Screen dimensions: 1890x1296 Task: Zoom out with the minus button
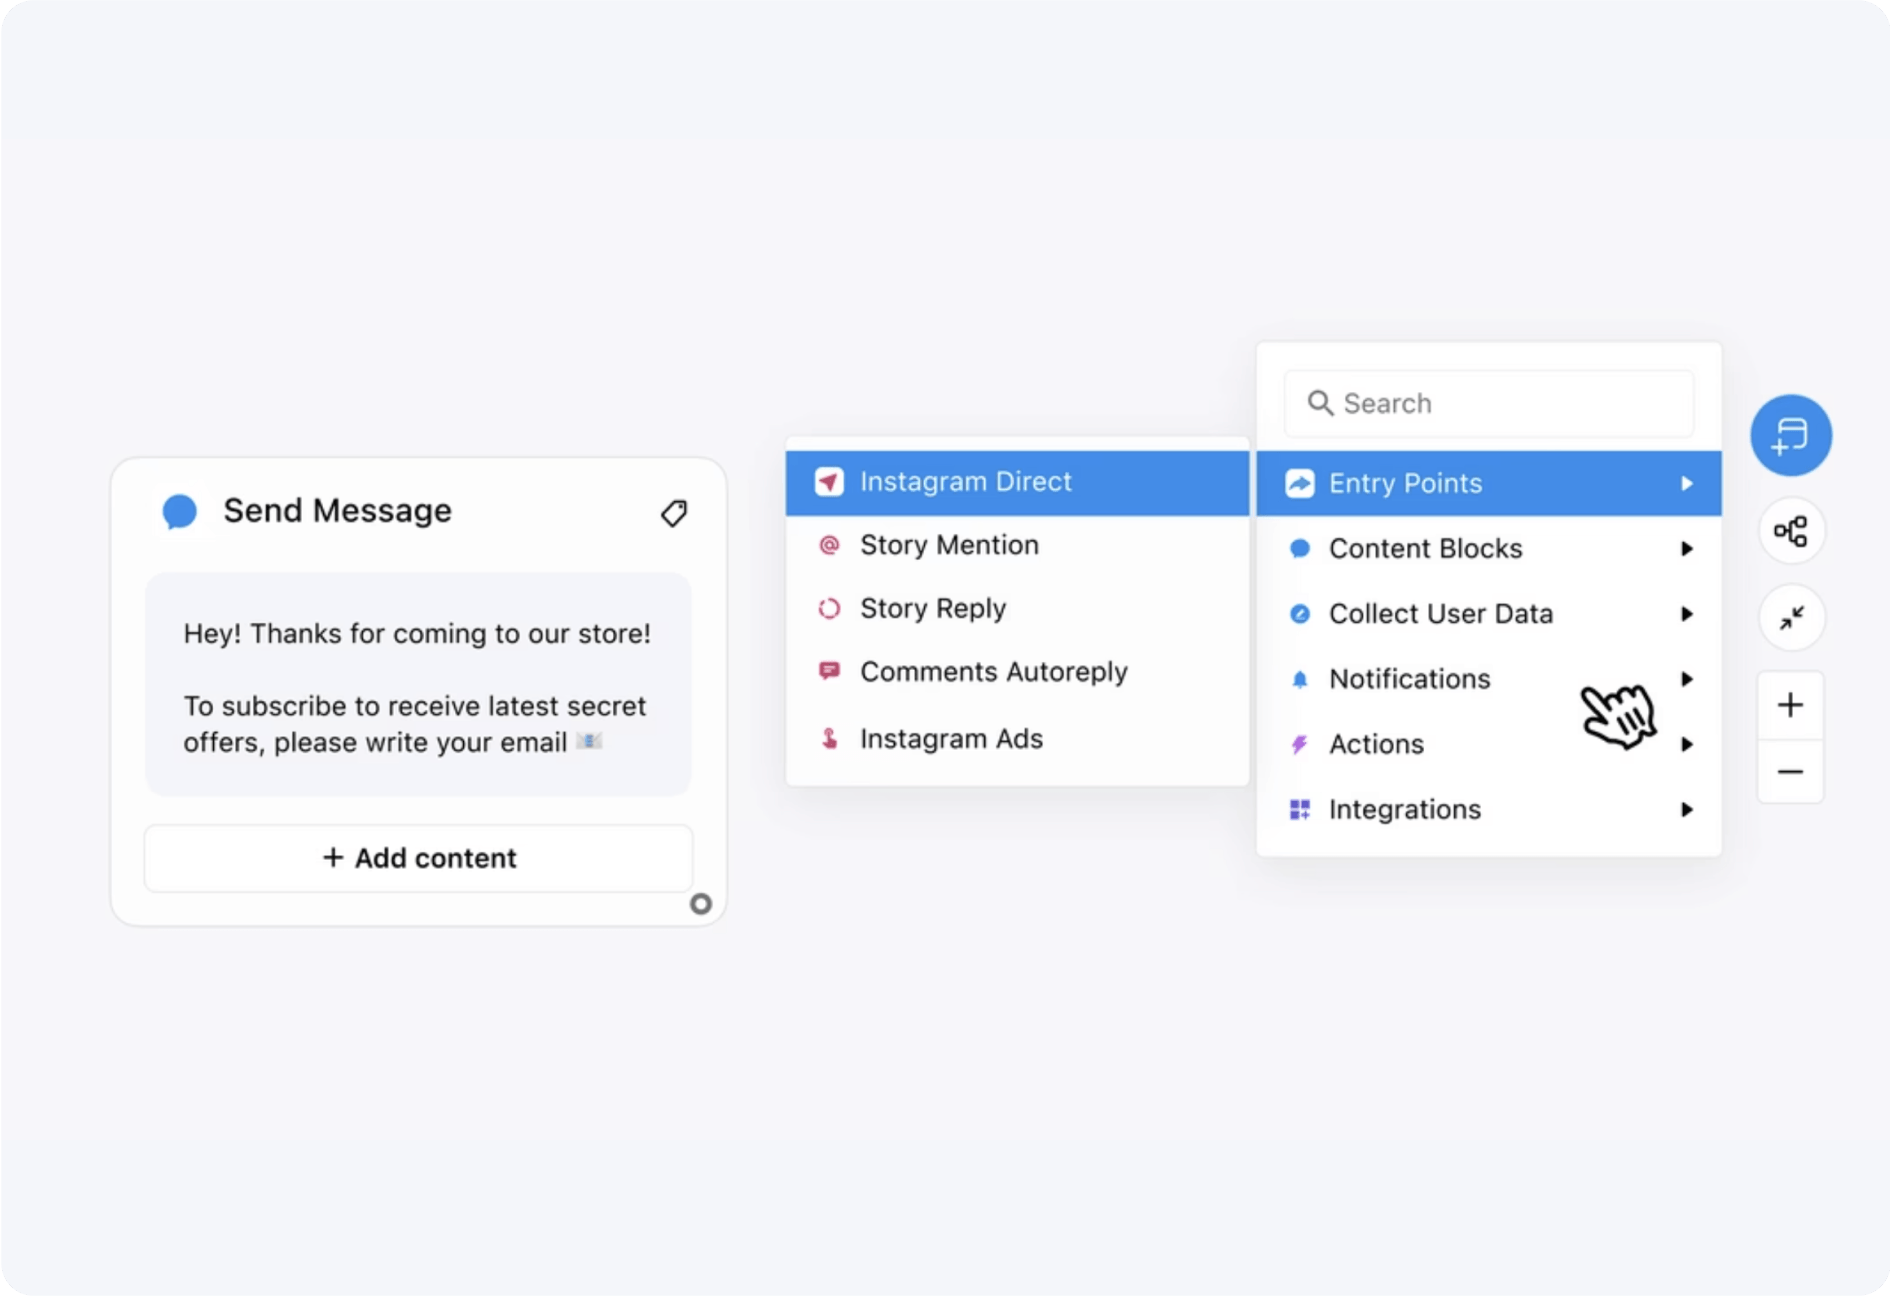1790,772
